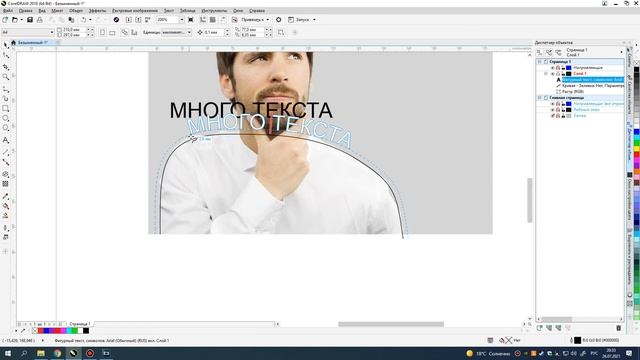Toggle visibility of the Сетка layer
This screenshot has height=360, width=640.
pos(553,116)
